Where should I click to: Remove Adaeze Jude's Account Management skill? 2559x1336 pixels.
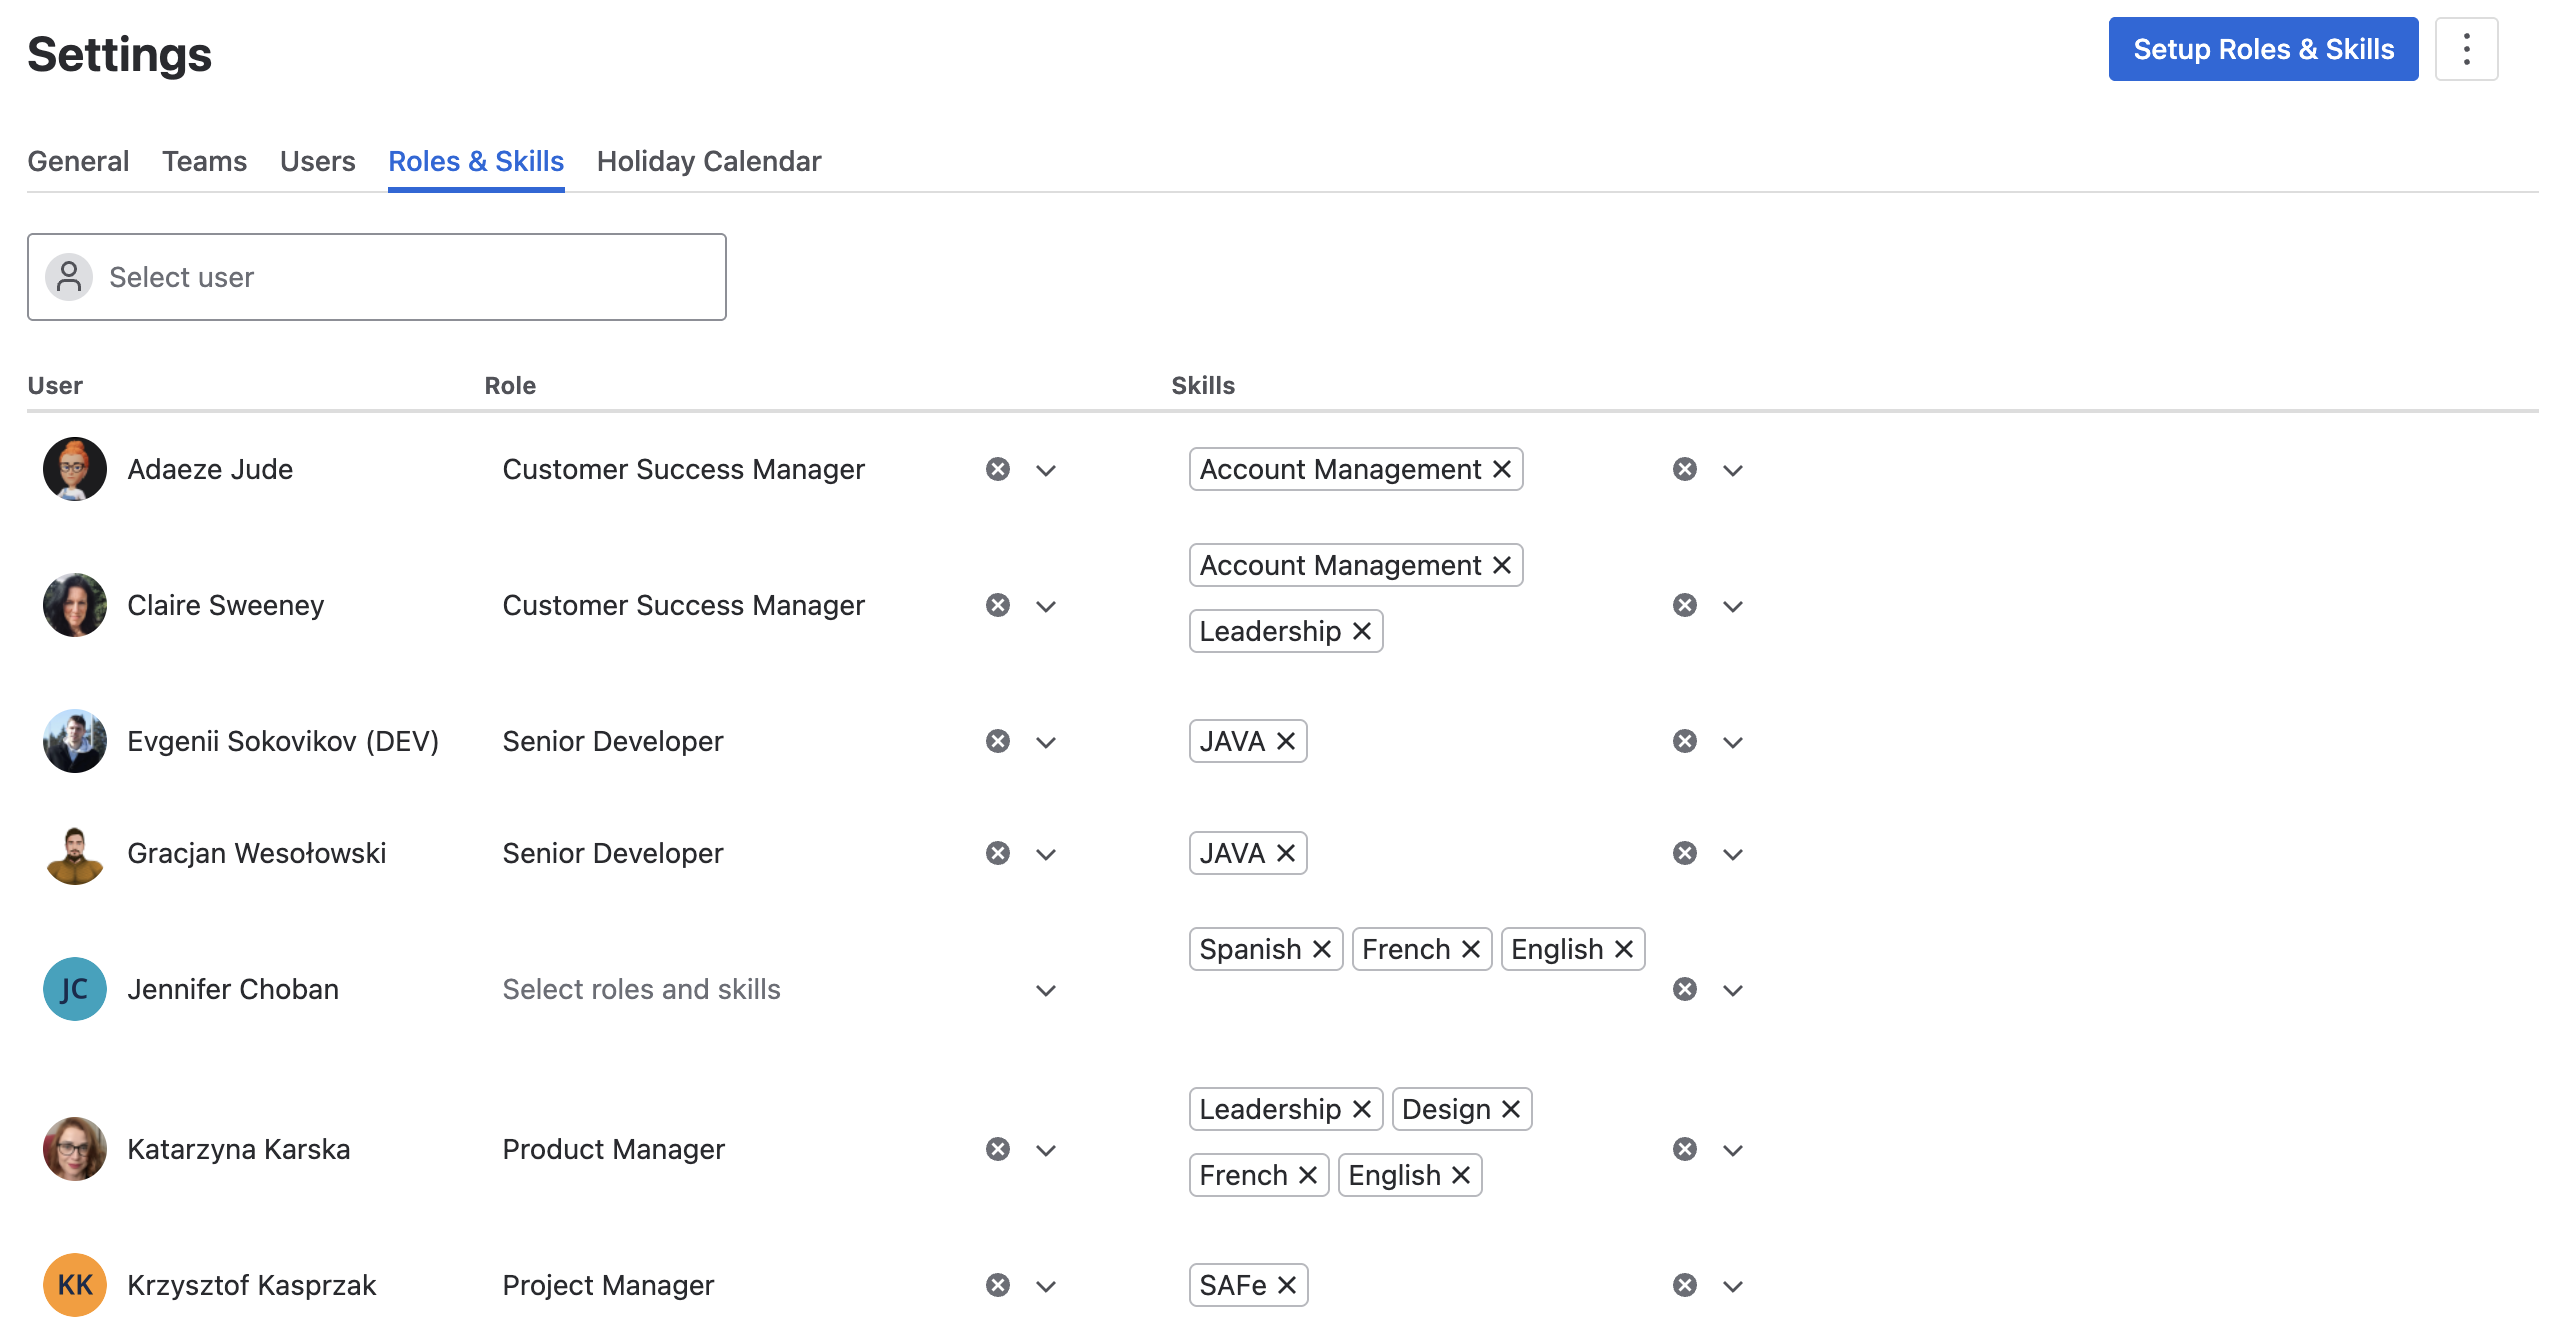tap(1500, 468)
